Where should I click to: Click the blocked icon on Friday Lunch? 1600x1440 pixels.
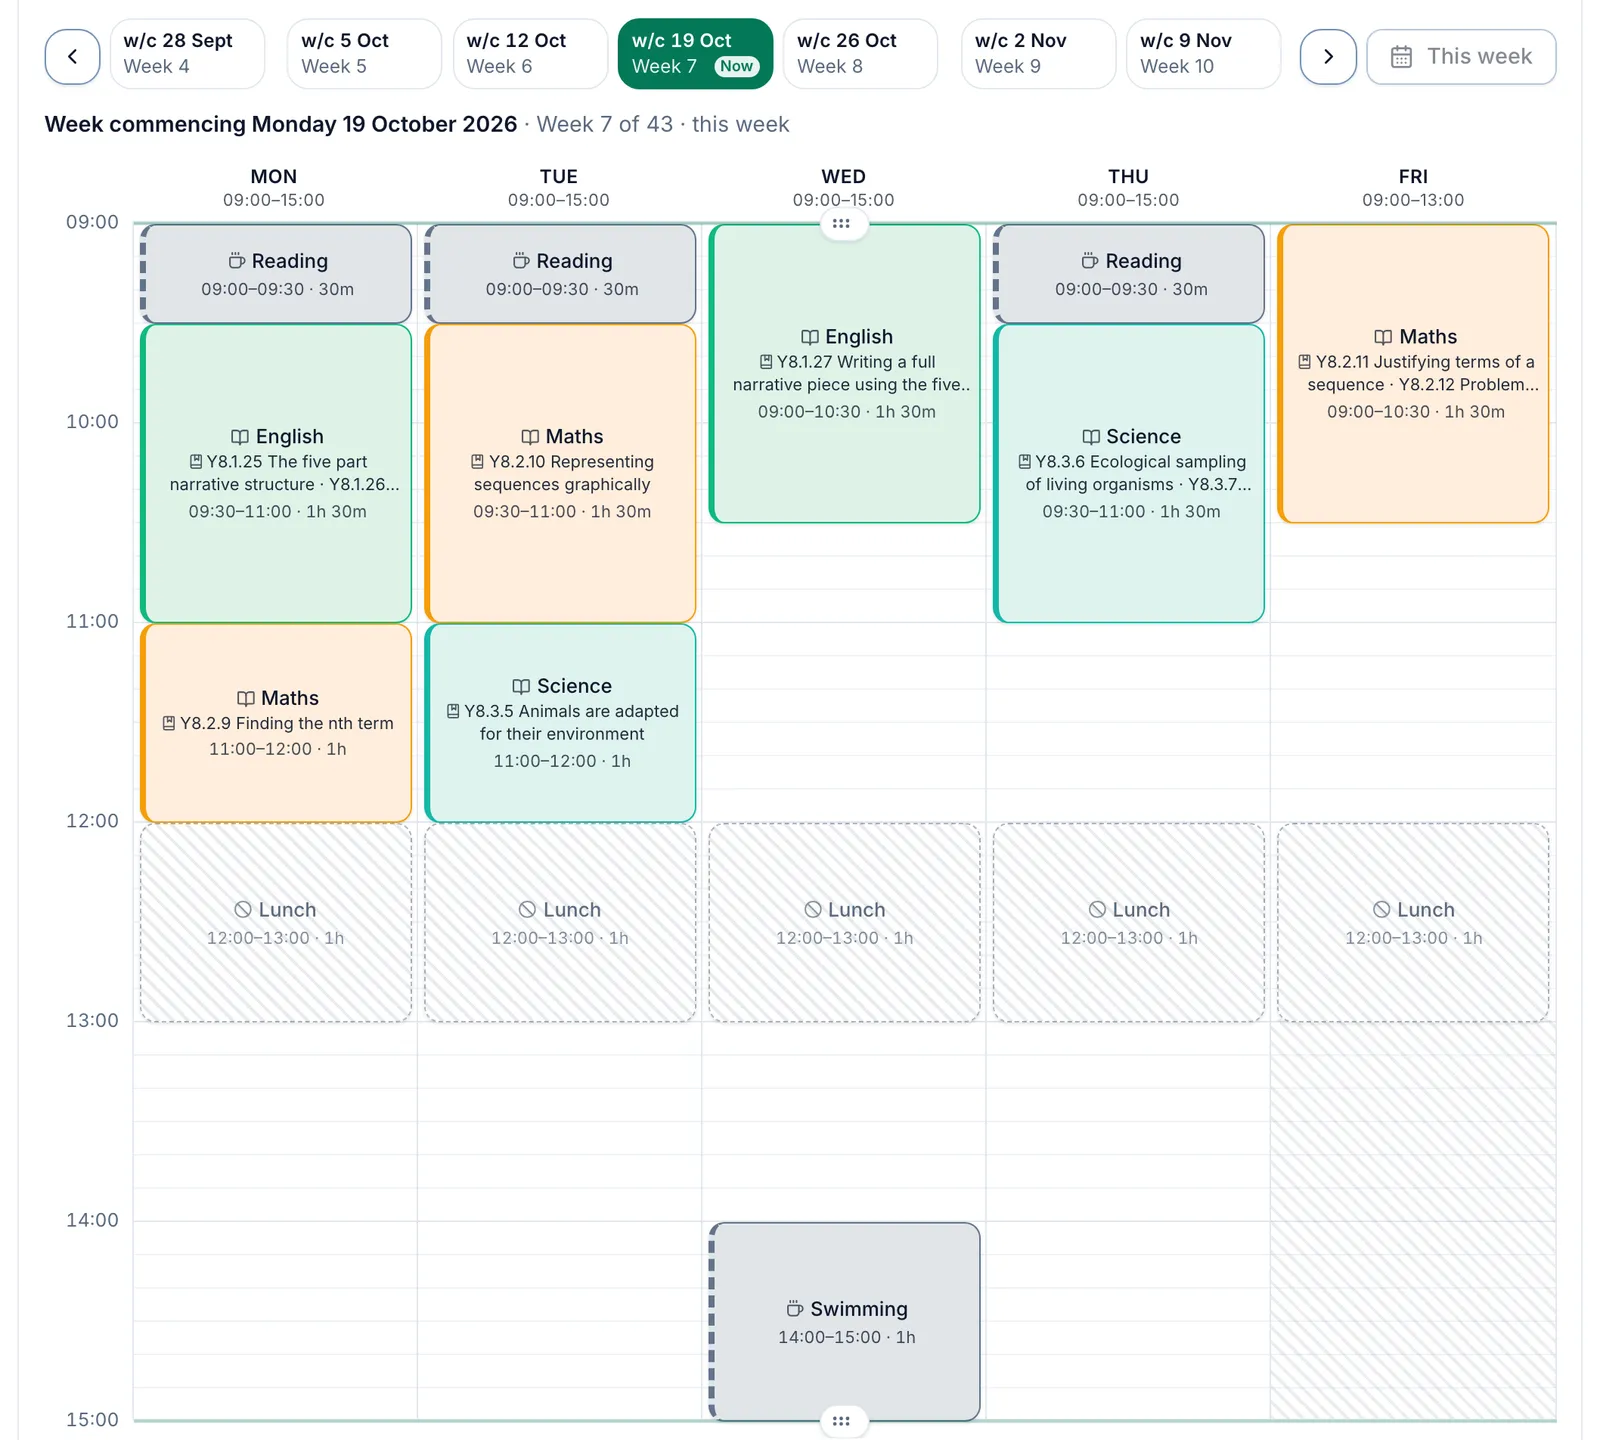point(1381,909)
